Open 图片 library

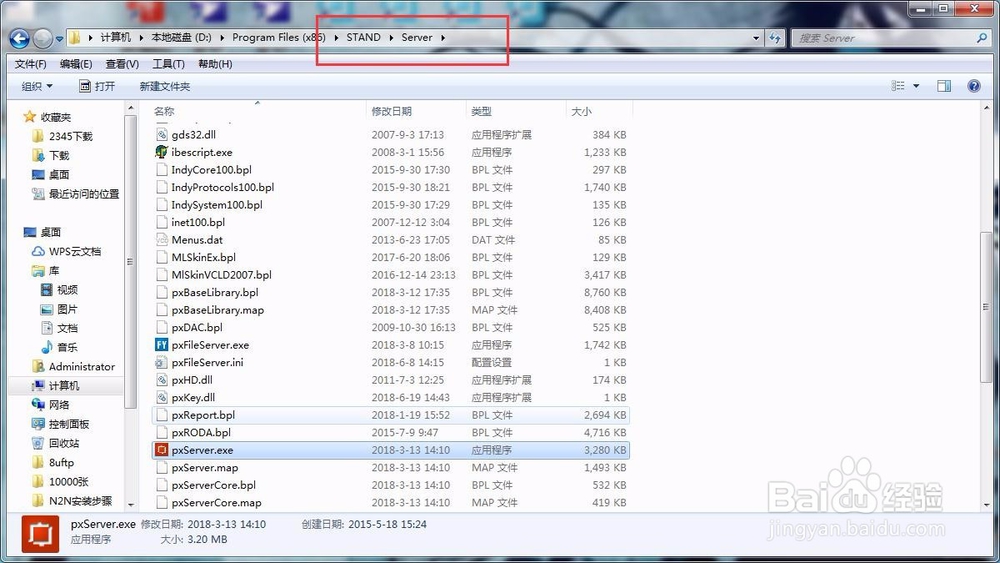(x=67, y=309)
